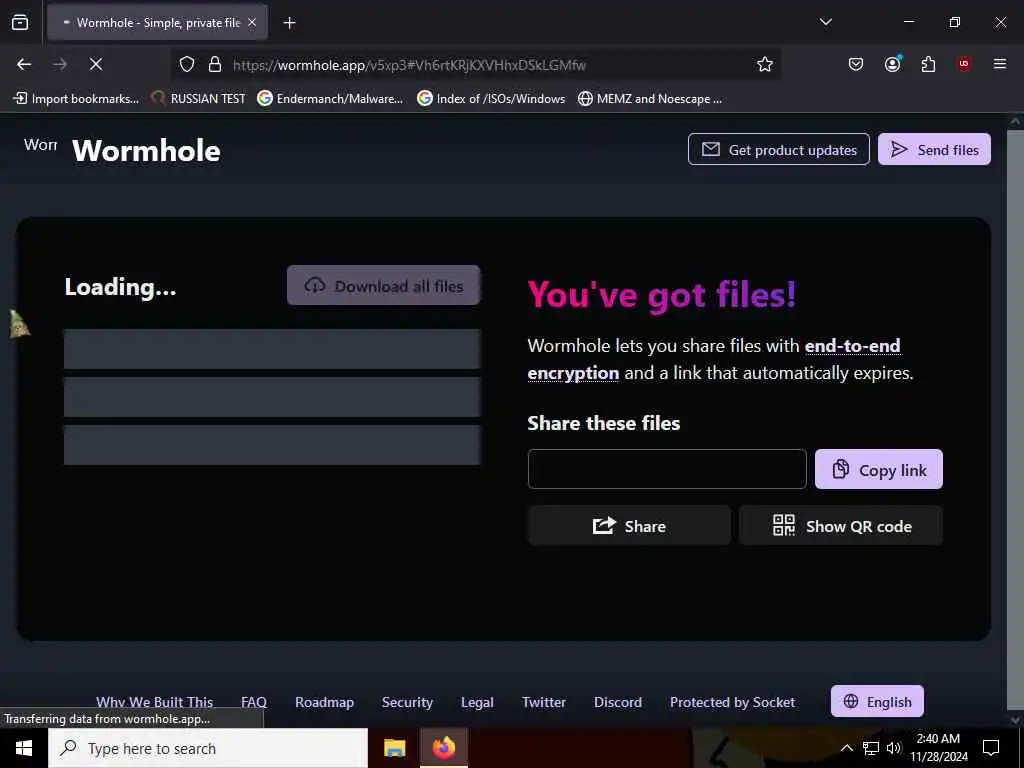Open Roadmap footer link
The image size is (1024, 768).
pos(325,702)
